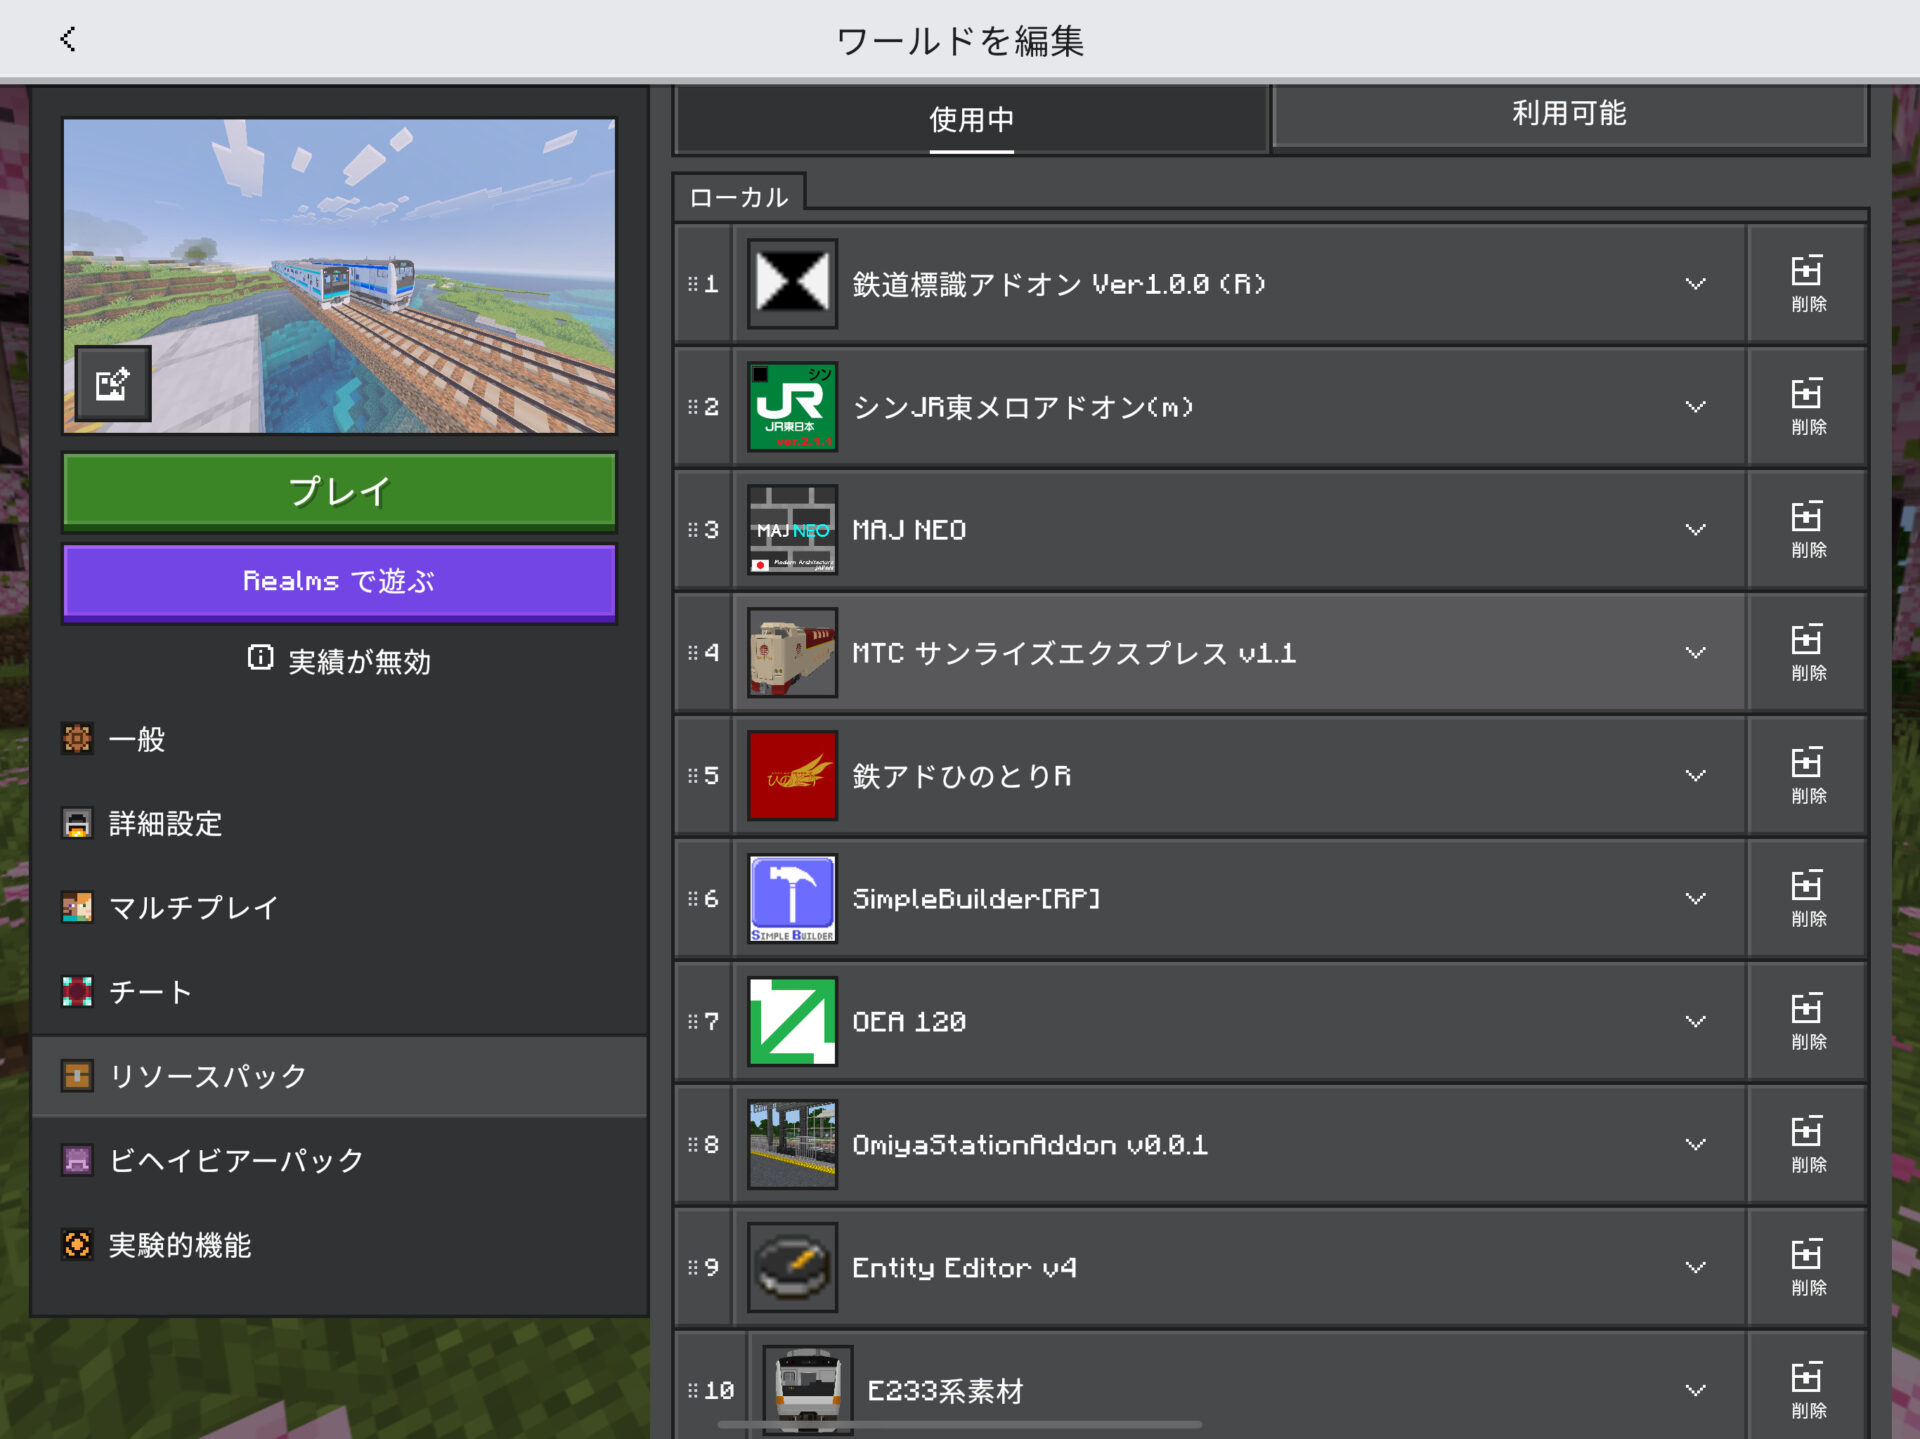1920x1439 pixels.
Task: Click 削除 icon for MAJ NEO pack
Action: 1807,530
